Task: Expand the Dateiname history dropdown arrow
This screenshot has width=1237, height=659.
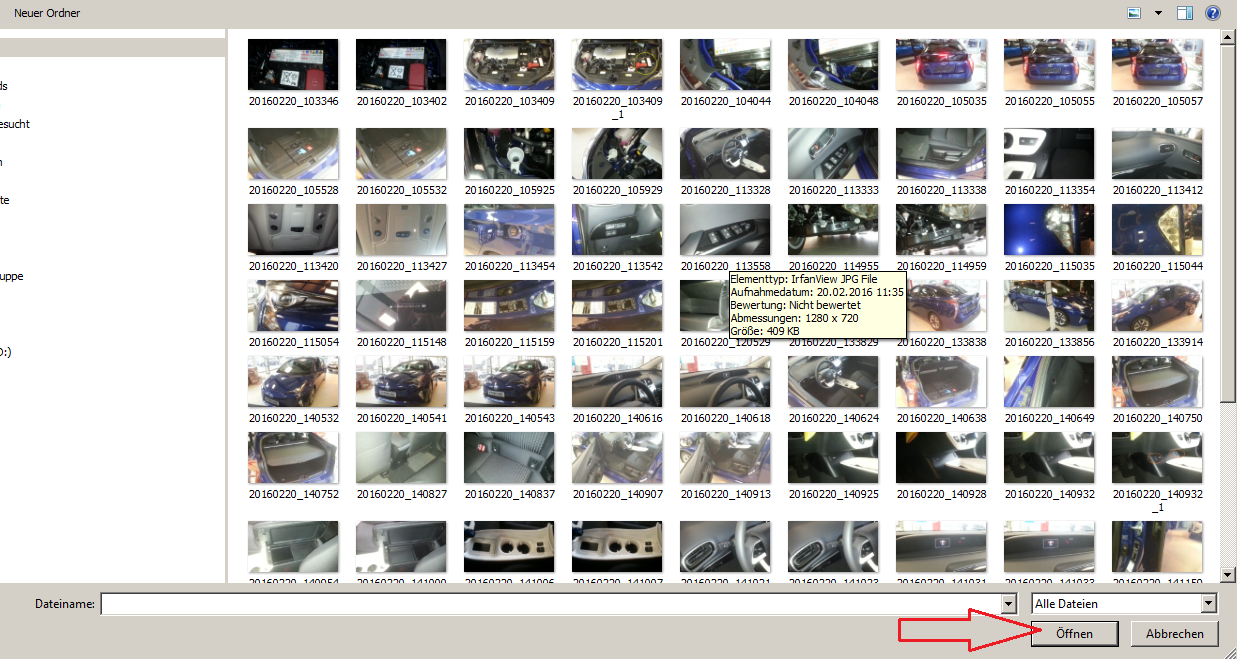Action: click(x=1008, y=603)
